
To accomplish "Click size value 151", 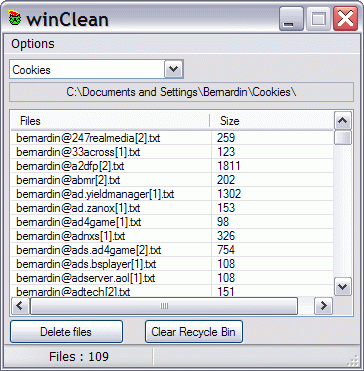I will pyautogui.click(x=226, y=291).
